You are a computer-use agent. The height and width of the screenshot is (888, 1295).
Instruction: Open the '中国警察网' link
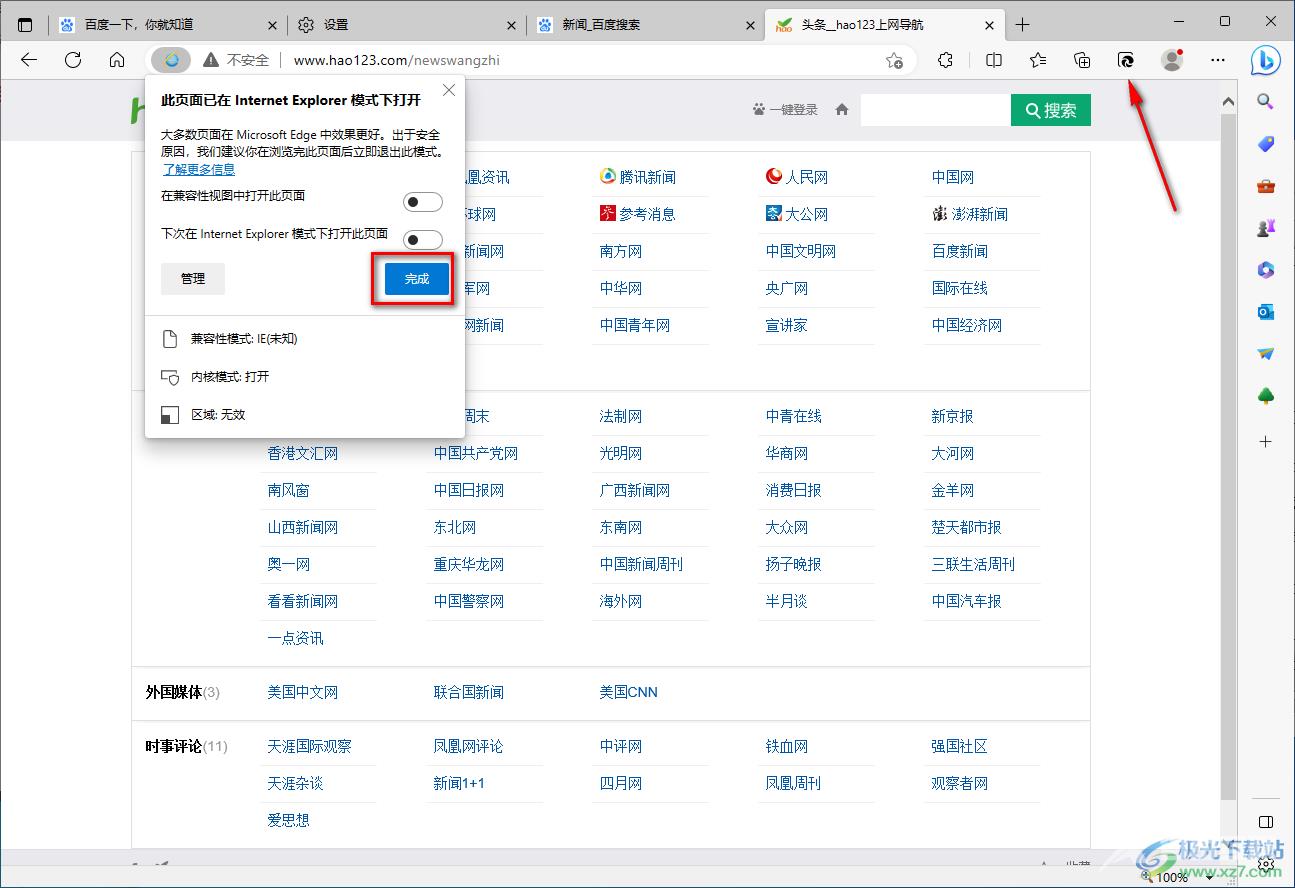[469, 601]
